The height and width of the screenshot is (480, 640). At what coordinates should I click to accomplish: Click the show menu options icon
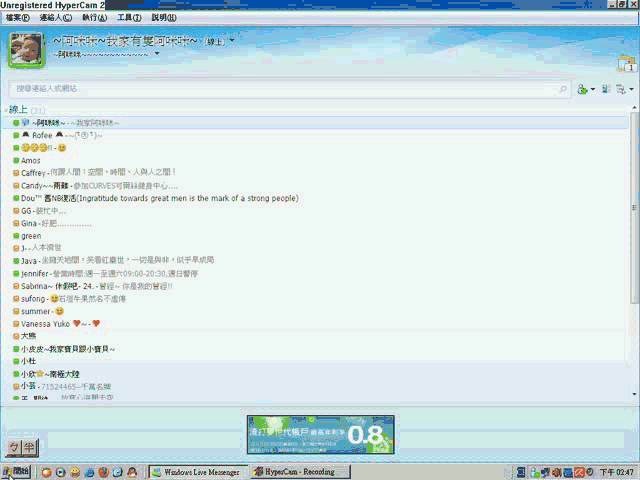coord(620,89)
